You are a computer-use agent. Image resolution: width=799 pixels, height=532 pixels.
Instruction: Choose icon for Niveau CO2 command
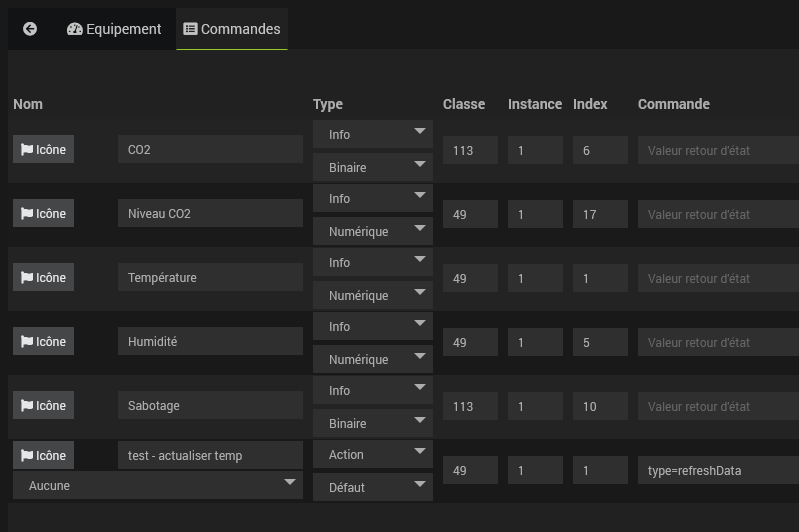43,214
